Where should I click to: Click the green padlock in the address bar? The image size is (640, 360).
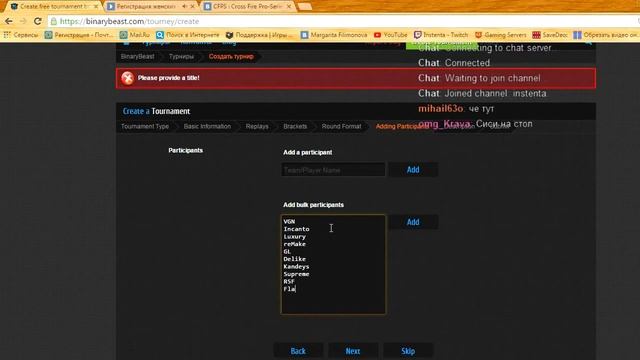(53, 21)
